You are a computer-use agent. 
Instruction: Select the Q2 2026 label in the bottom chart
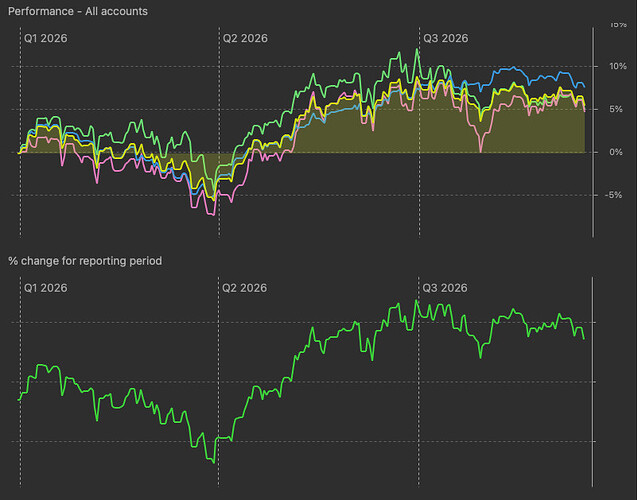pos(244,288)
